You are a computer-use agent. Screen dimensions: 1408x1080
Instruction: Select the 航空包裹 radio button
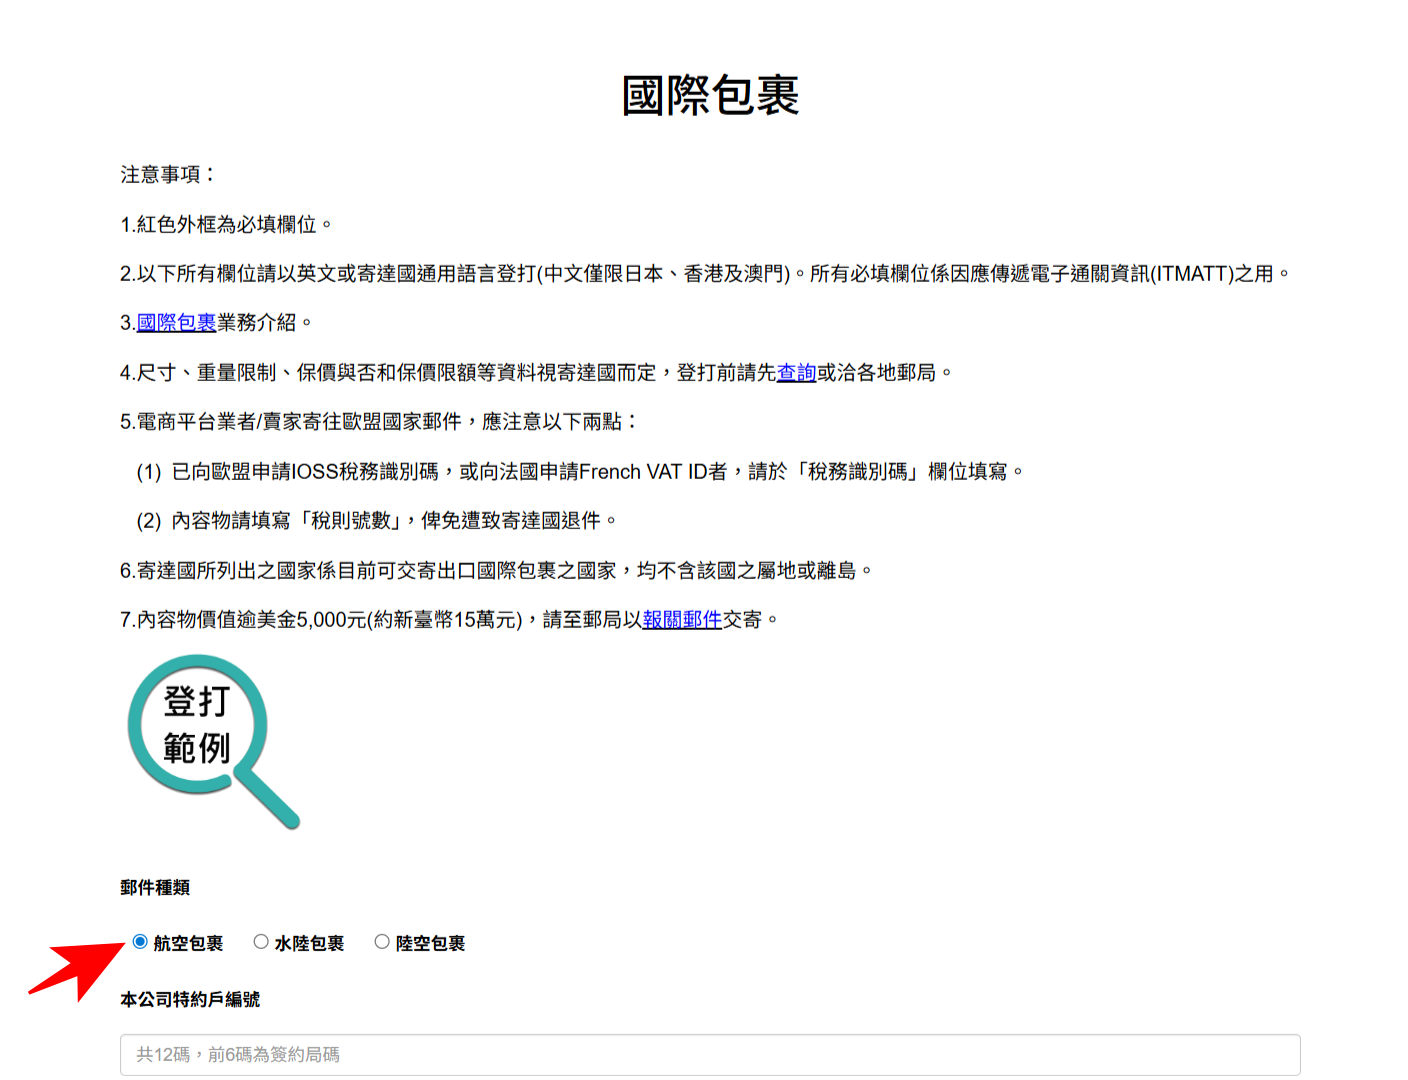coord(138,941)
